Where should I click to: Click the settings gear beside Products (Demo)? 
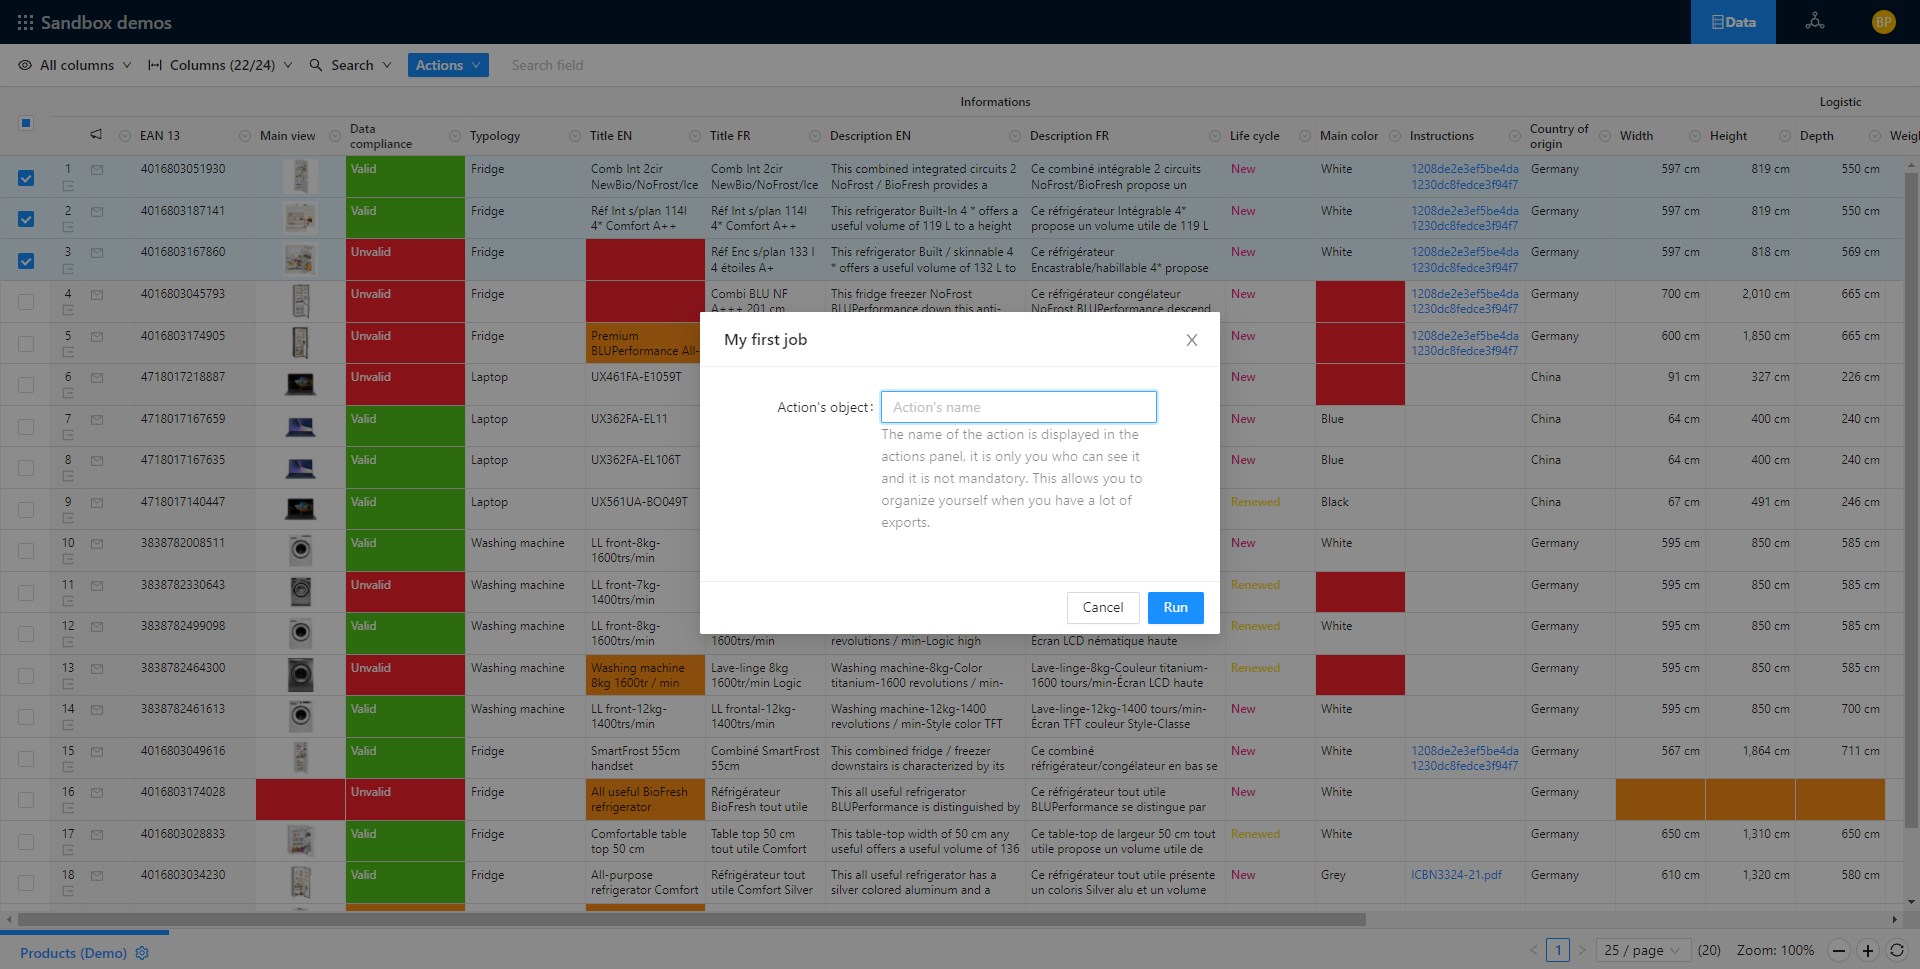(x=142, y=953)
